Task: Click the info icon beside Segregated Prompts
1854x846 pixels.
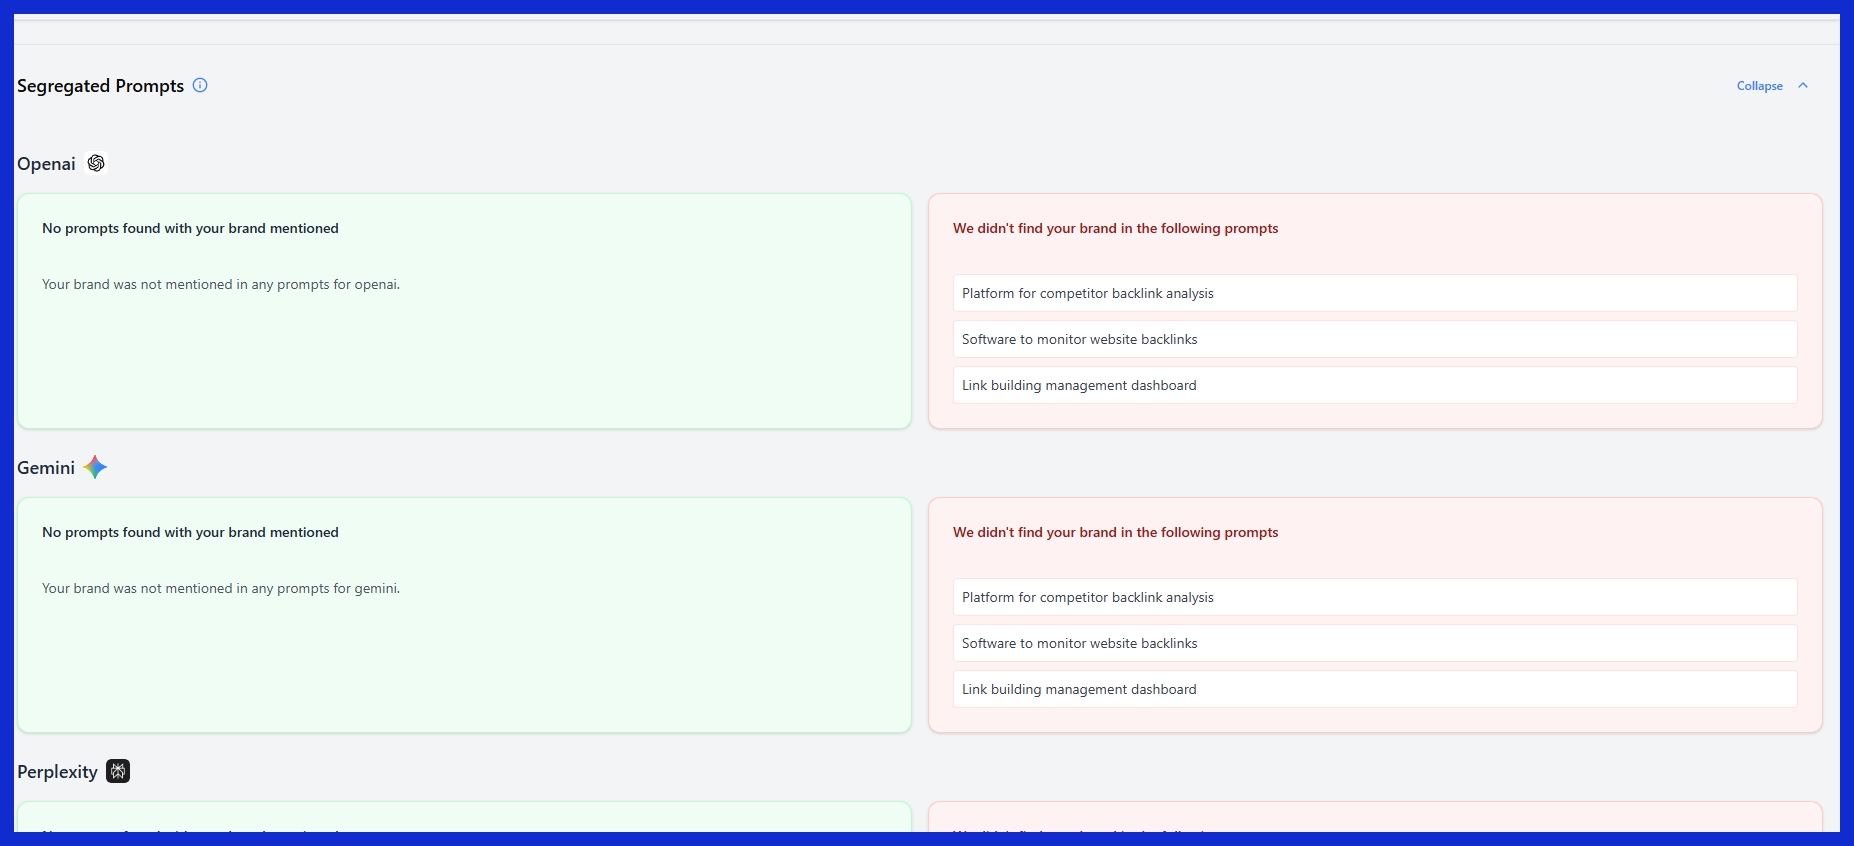Action: (x=200, y=85)
